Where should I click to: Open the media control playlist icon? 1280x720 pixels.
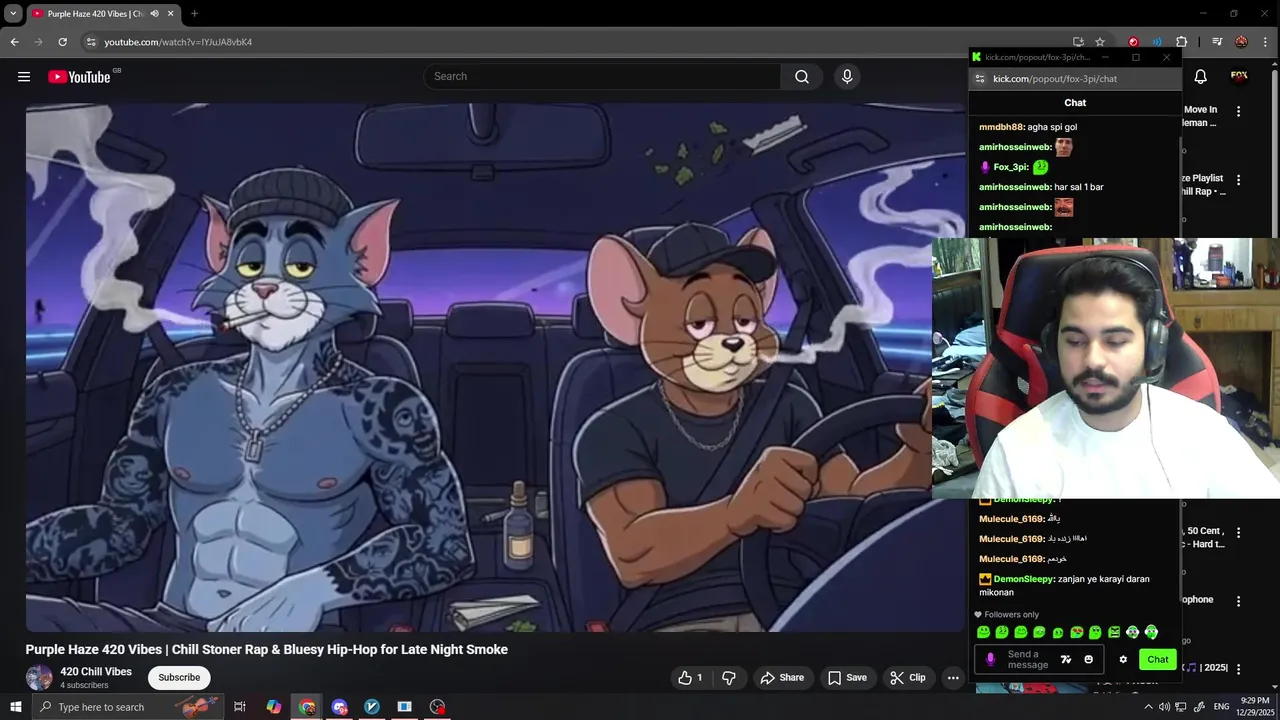click(x=1217, y=42)
